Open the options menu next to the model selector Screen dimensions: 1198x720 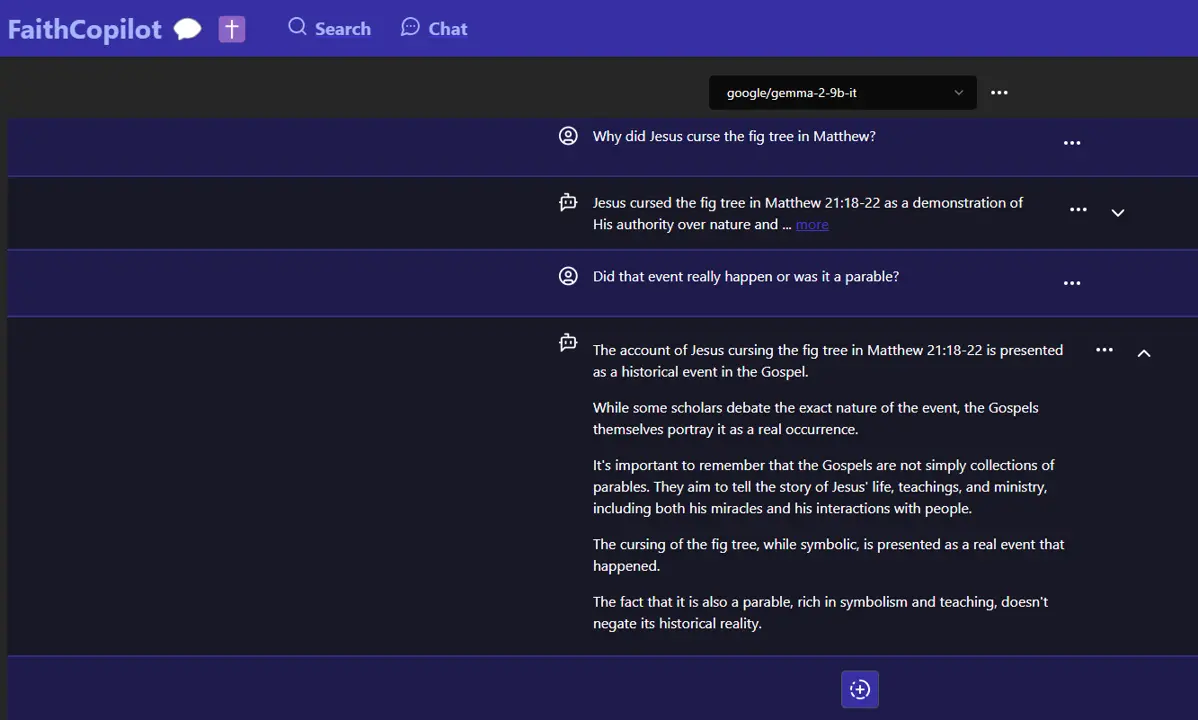(999, 92)
